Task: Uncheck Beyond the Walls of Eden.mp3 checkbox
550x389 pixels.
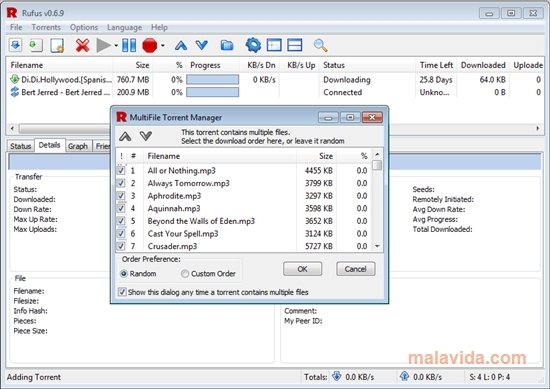Action: (x=121, y=221)
